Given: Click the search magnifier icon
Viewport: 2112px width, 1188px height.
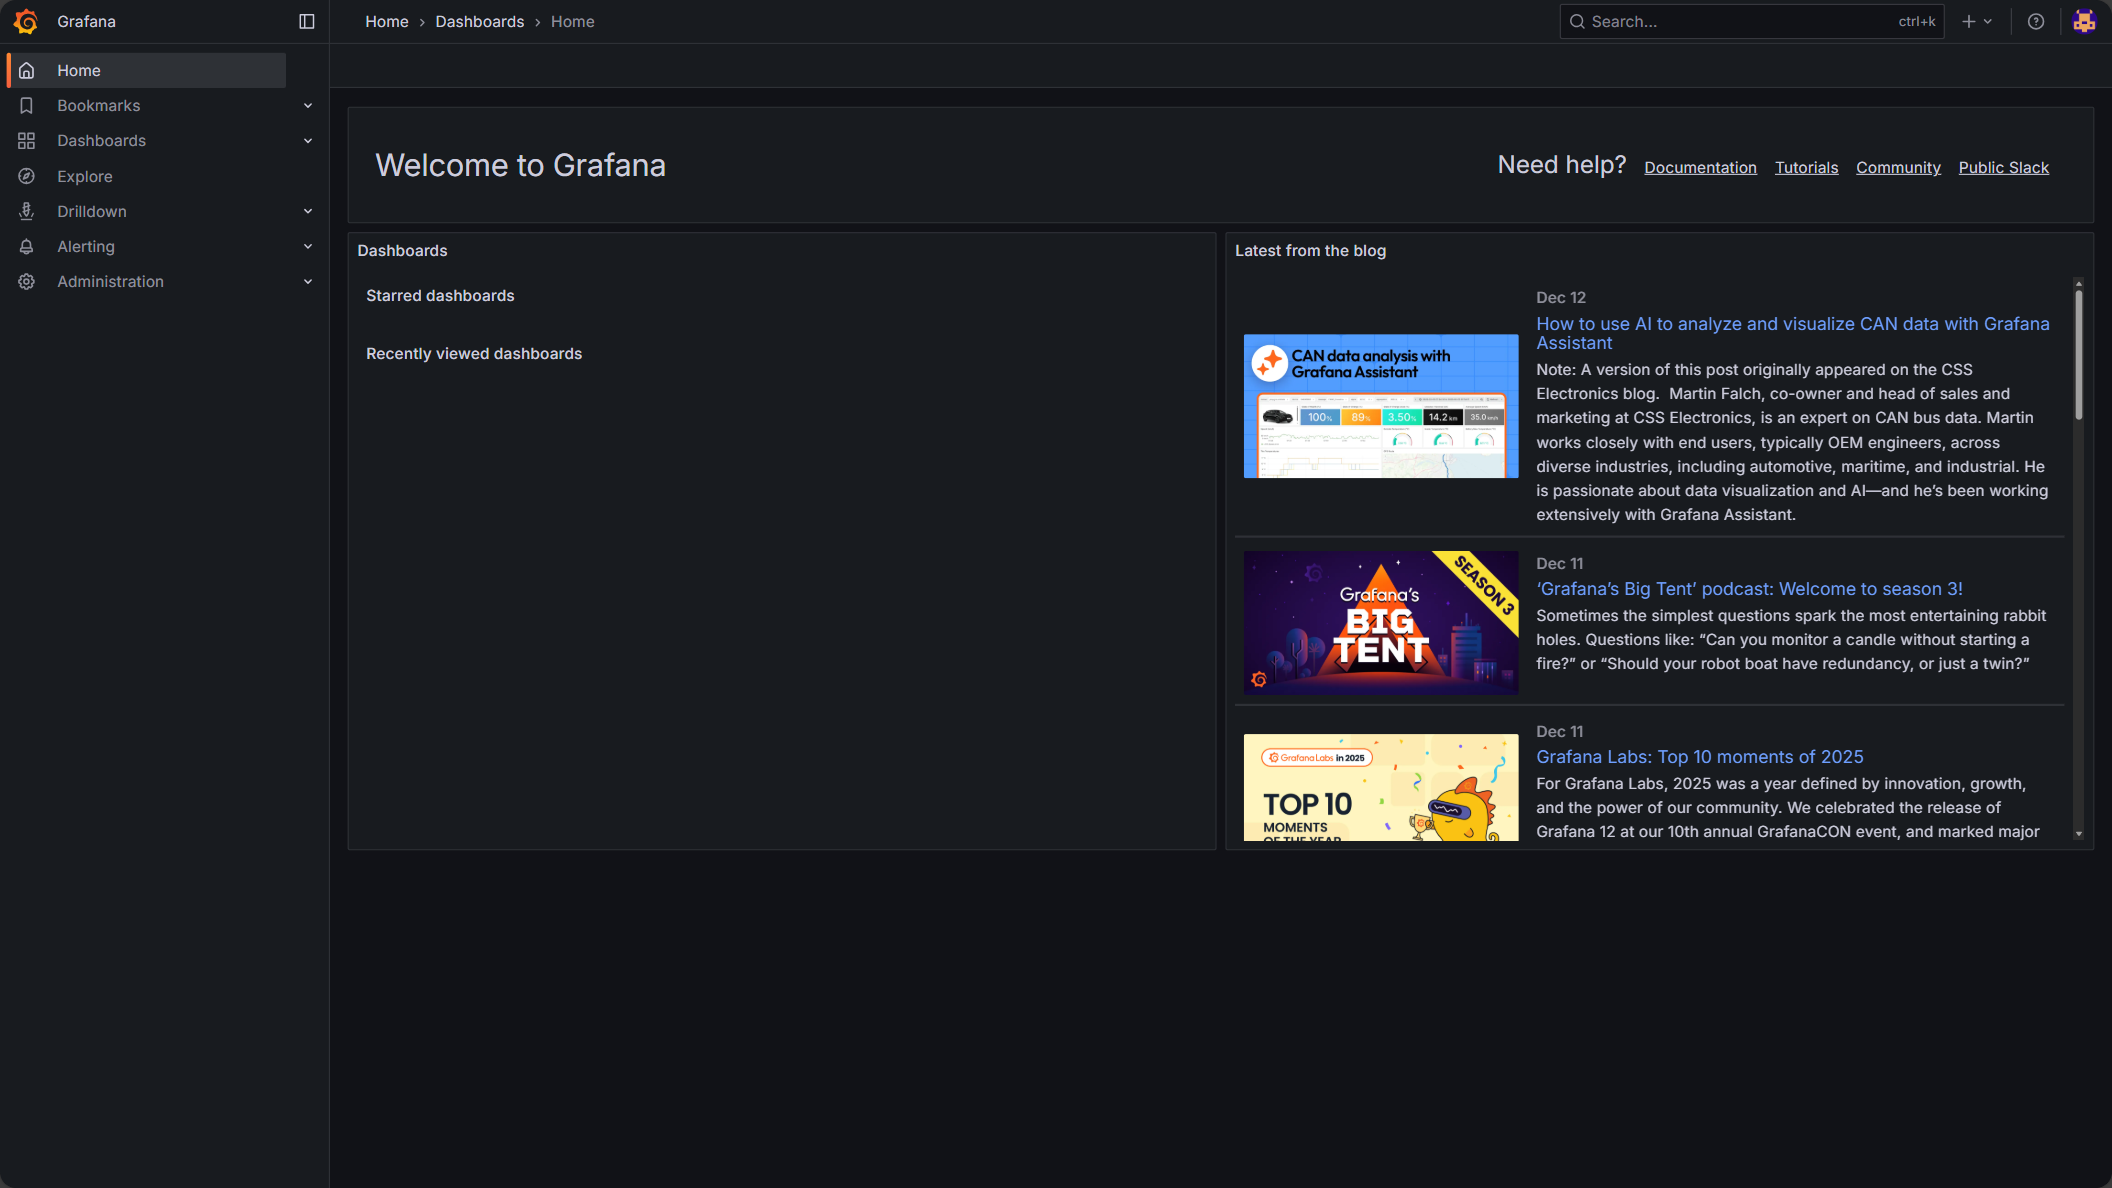Looking at the screenshot, I should click(x=1577, y=21).
